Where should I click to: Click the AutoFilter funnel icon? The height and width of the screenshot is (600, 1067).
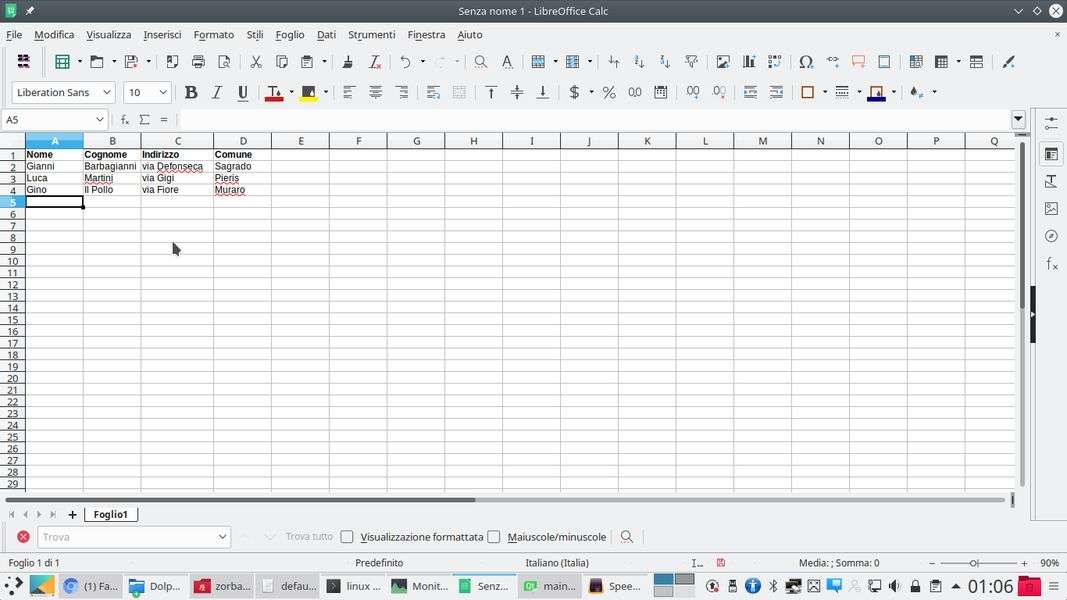[x=691, y=62]
